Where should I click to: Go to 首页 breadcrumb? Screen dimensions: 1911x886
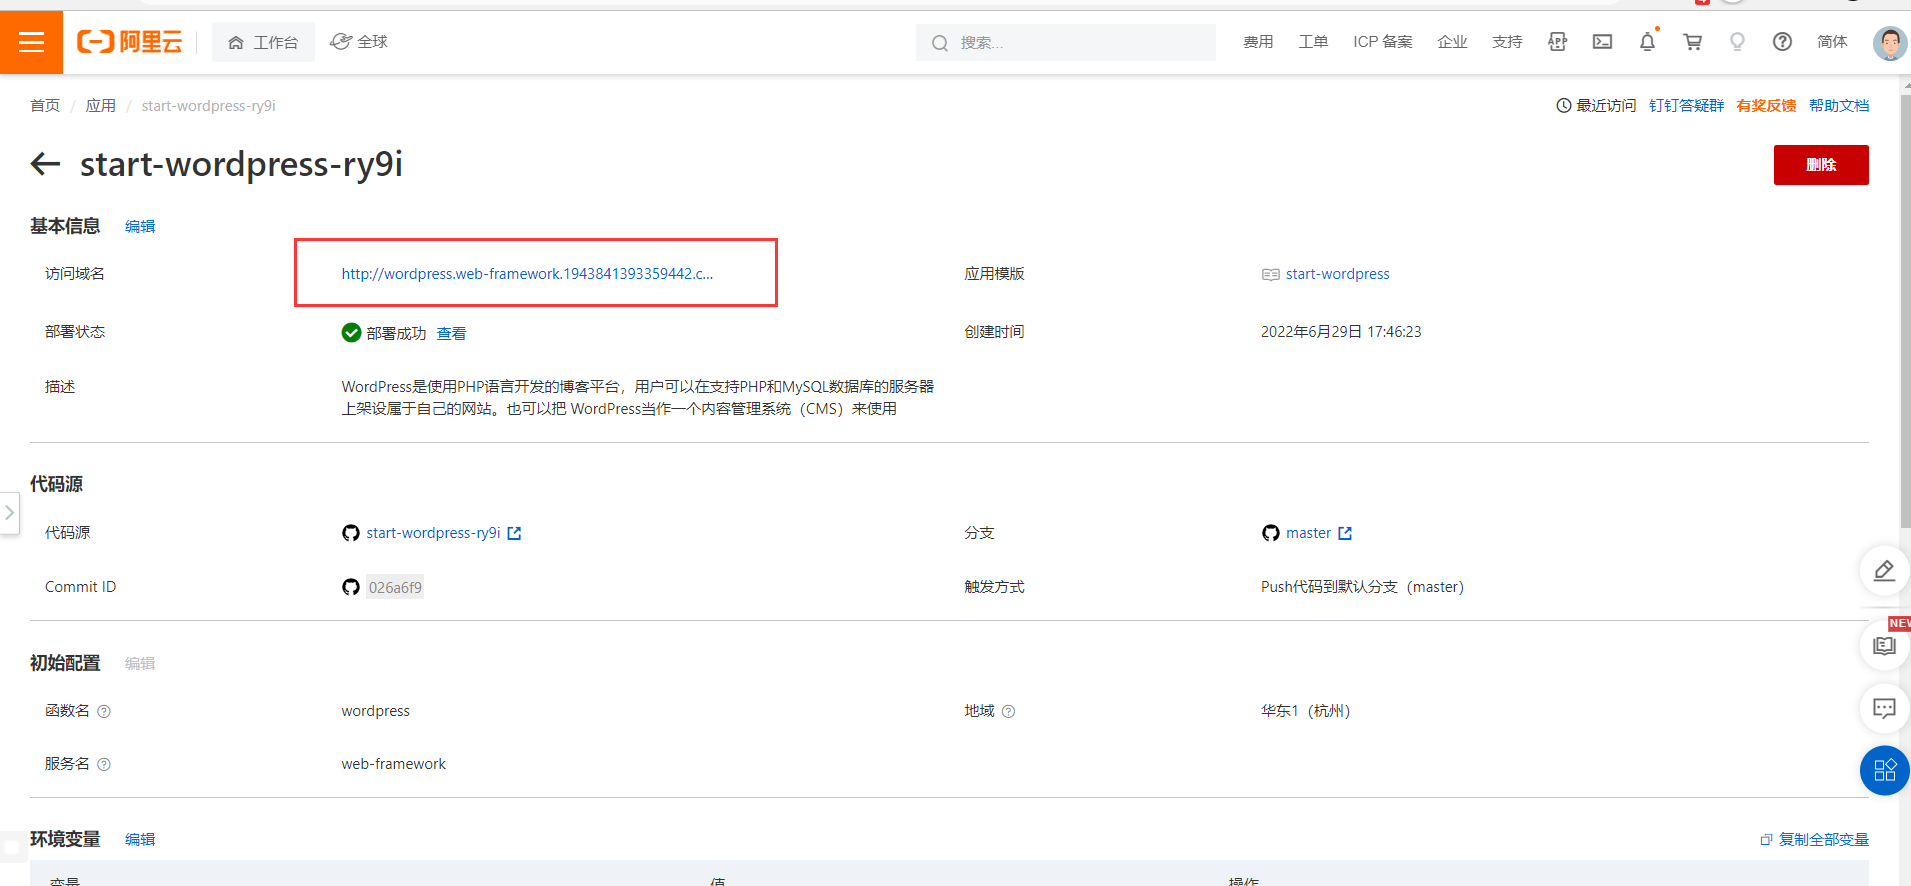[x=45, y=106]
